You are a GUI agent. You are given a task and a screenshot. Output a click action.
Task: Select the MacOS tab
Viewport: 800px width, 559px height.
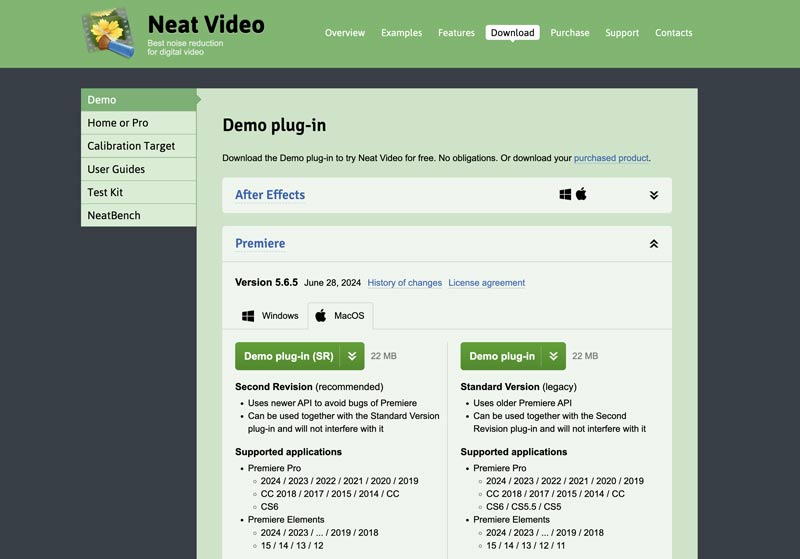pos(340,316)
